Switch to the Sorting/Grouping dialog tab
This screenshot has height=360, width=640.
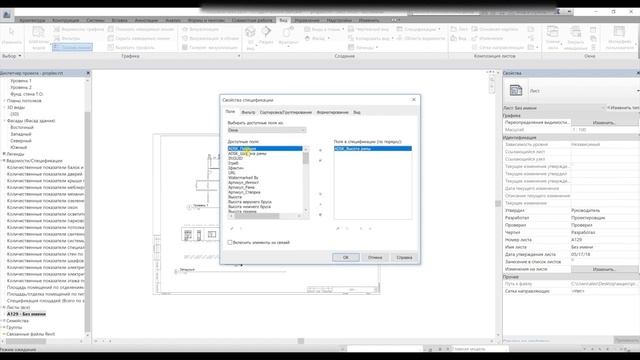point(286,112)
